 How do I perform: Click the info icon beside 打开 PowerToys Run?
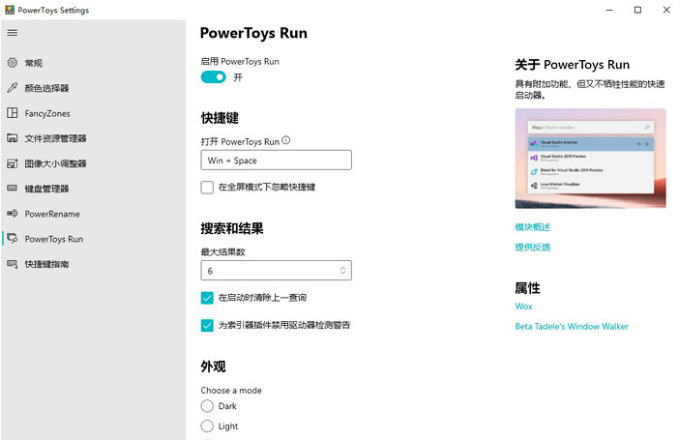click(x=286, y=140)
